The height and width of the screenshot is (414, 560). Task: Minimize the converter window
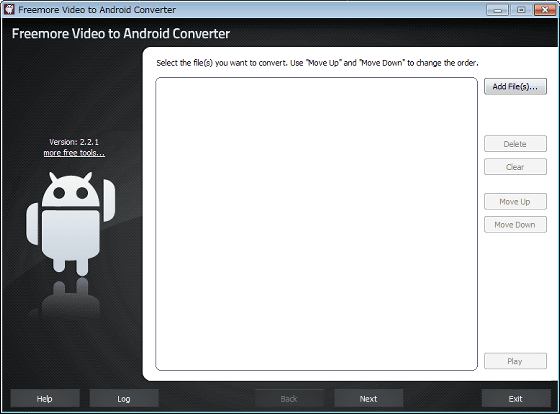(x=497, y=10)
